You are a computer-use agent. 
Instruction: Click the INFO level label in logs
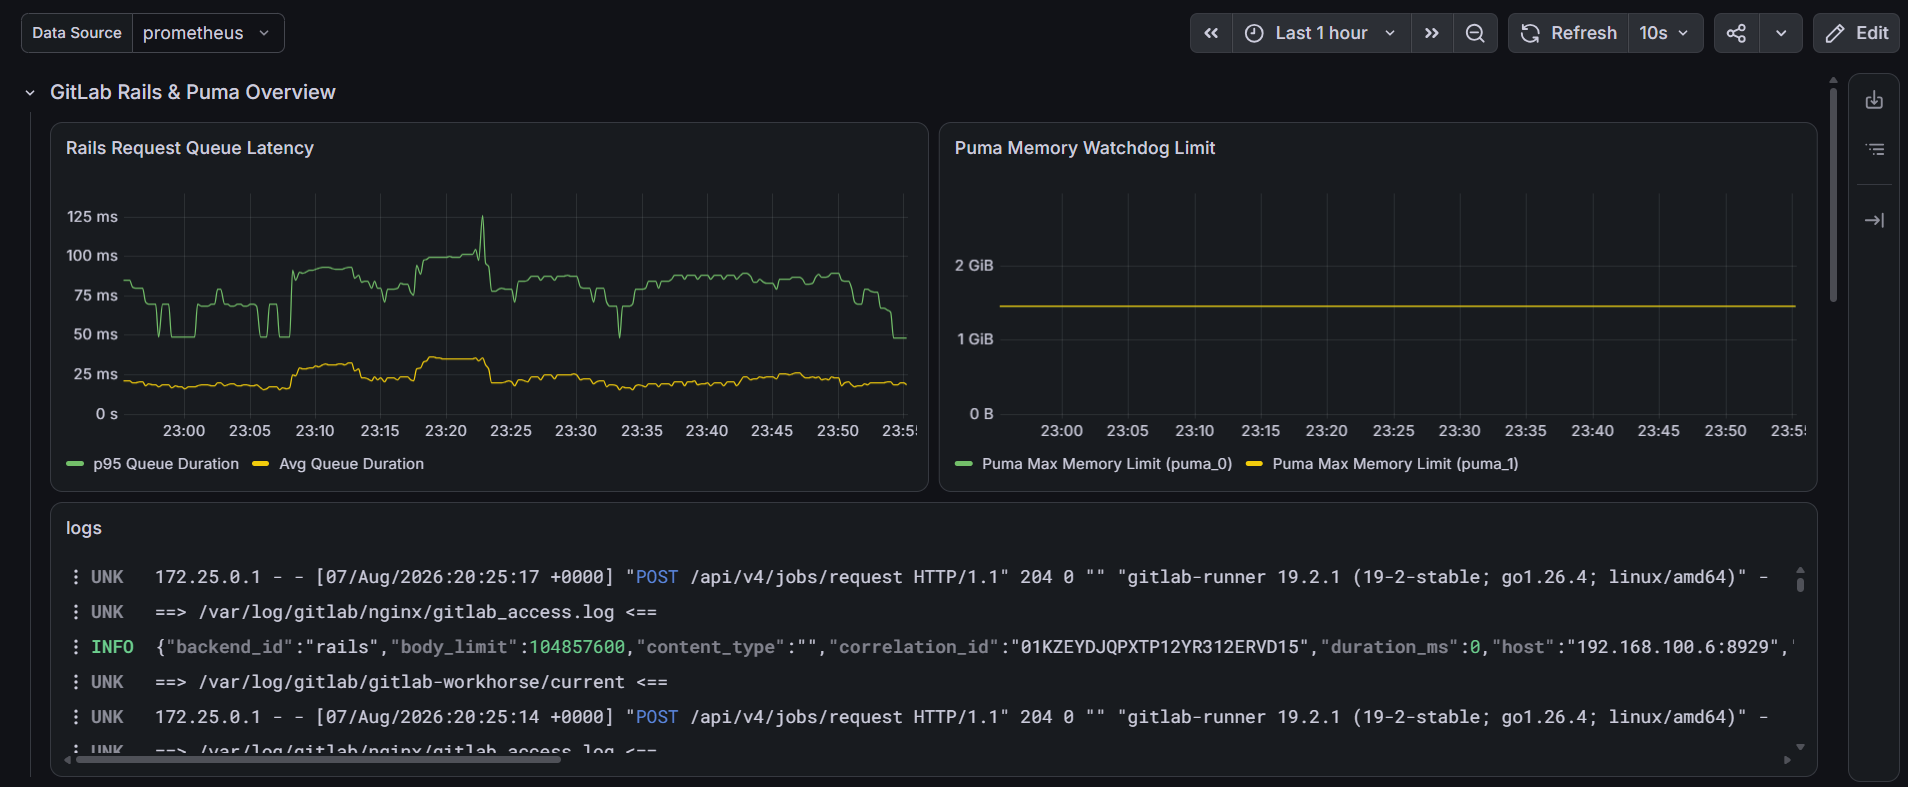(x=112, y=647)
